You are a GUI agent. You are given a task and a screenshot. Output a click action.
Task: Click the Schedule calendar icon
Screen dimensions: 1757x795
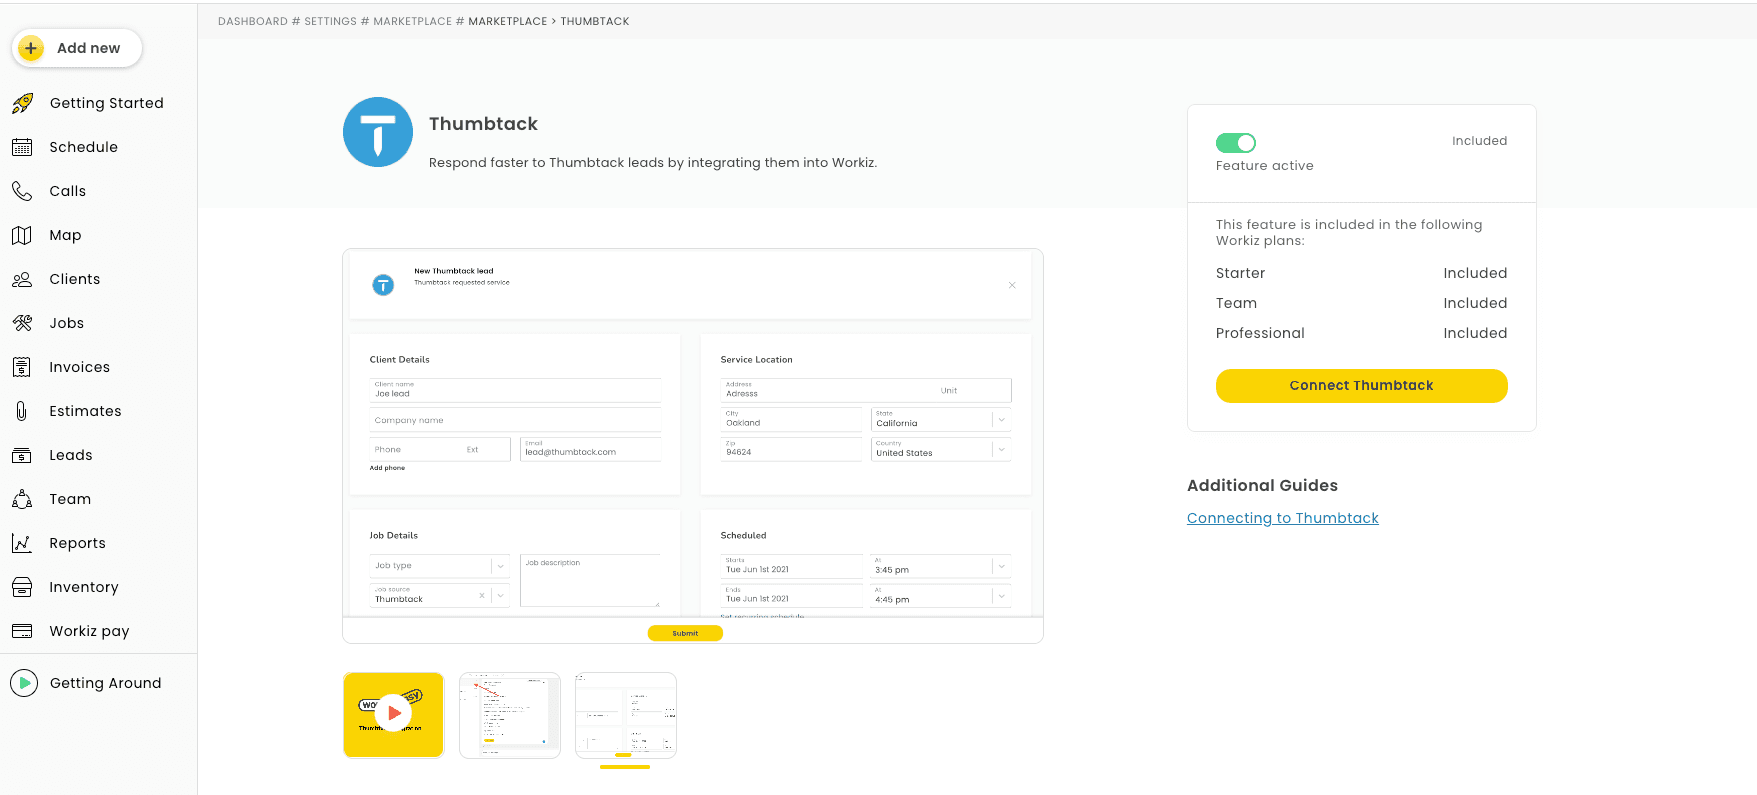pyautogui.click(x=22, y=147)
